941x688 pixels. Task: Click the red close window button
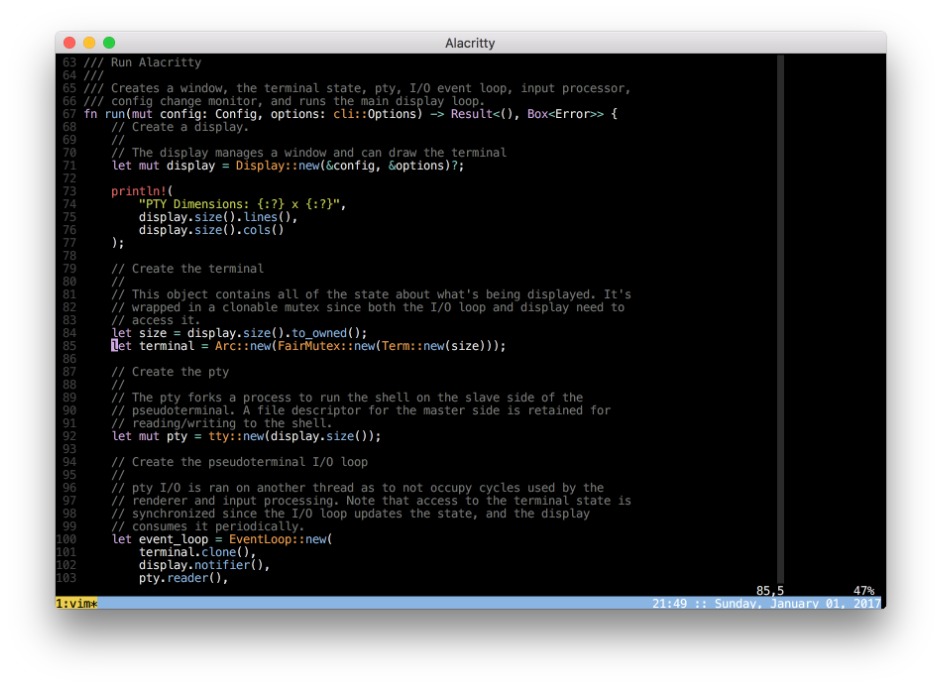(x=69, y=43)
